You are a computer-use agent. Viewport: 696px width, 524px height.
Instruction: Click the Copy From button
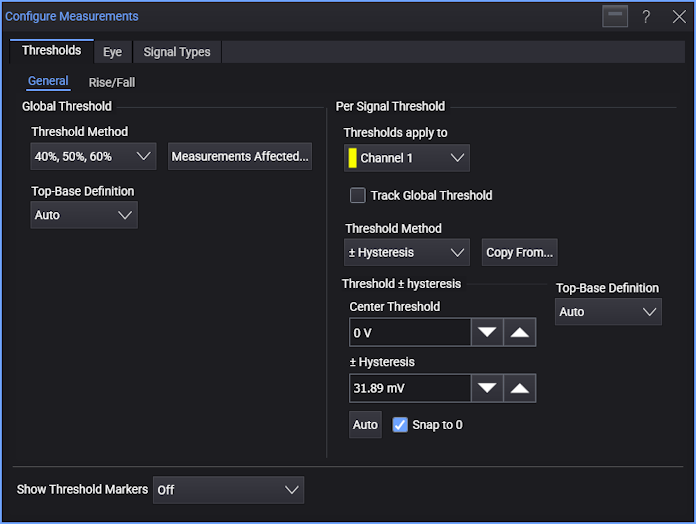(x=519, y=252)
